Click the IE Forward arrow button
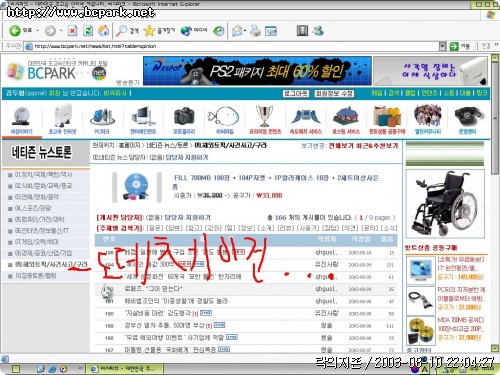Image resolution: width=500 pixels, height=375 pixels. (x=50, y=31)
